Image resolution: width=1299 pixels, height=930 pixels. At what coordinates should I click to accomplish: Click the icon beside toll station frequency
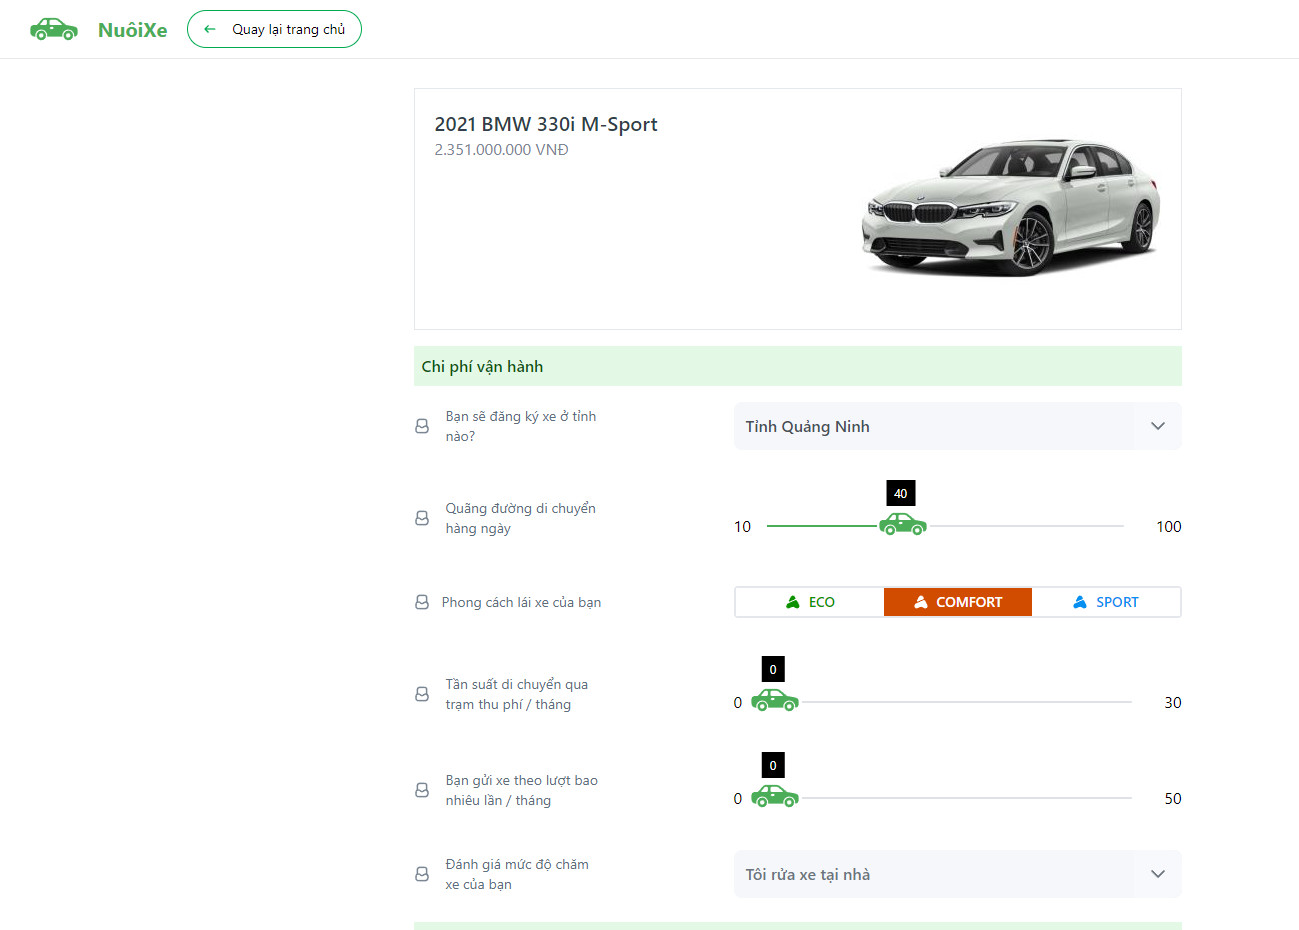[x=422, y=694]
